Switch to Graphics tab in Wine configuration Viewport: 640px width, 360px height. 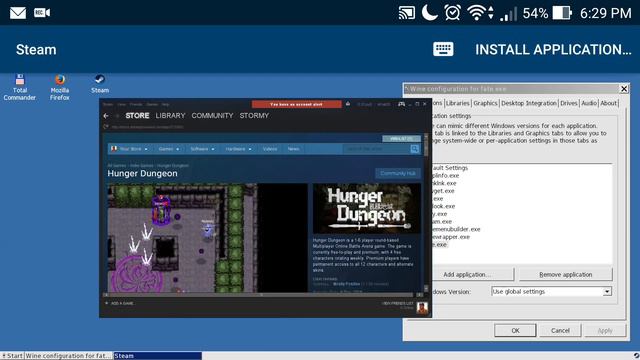click(x=485, y=103)
